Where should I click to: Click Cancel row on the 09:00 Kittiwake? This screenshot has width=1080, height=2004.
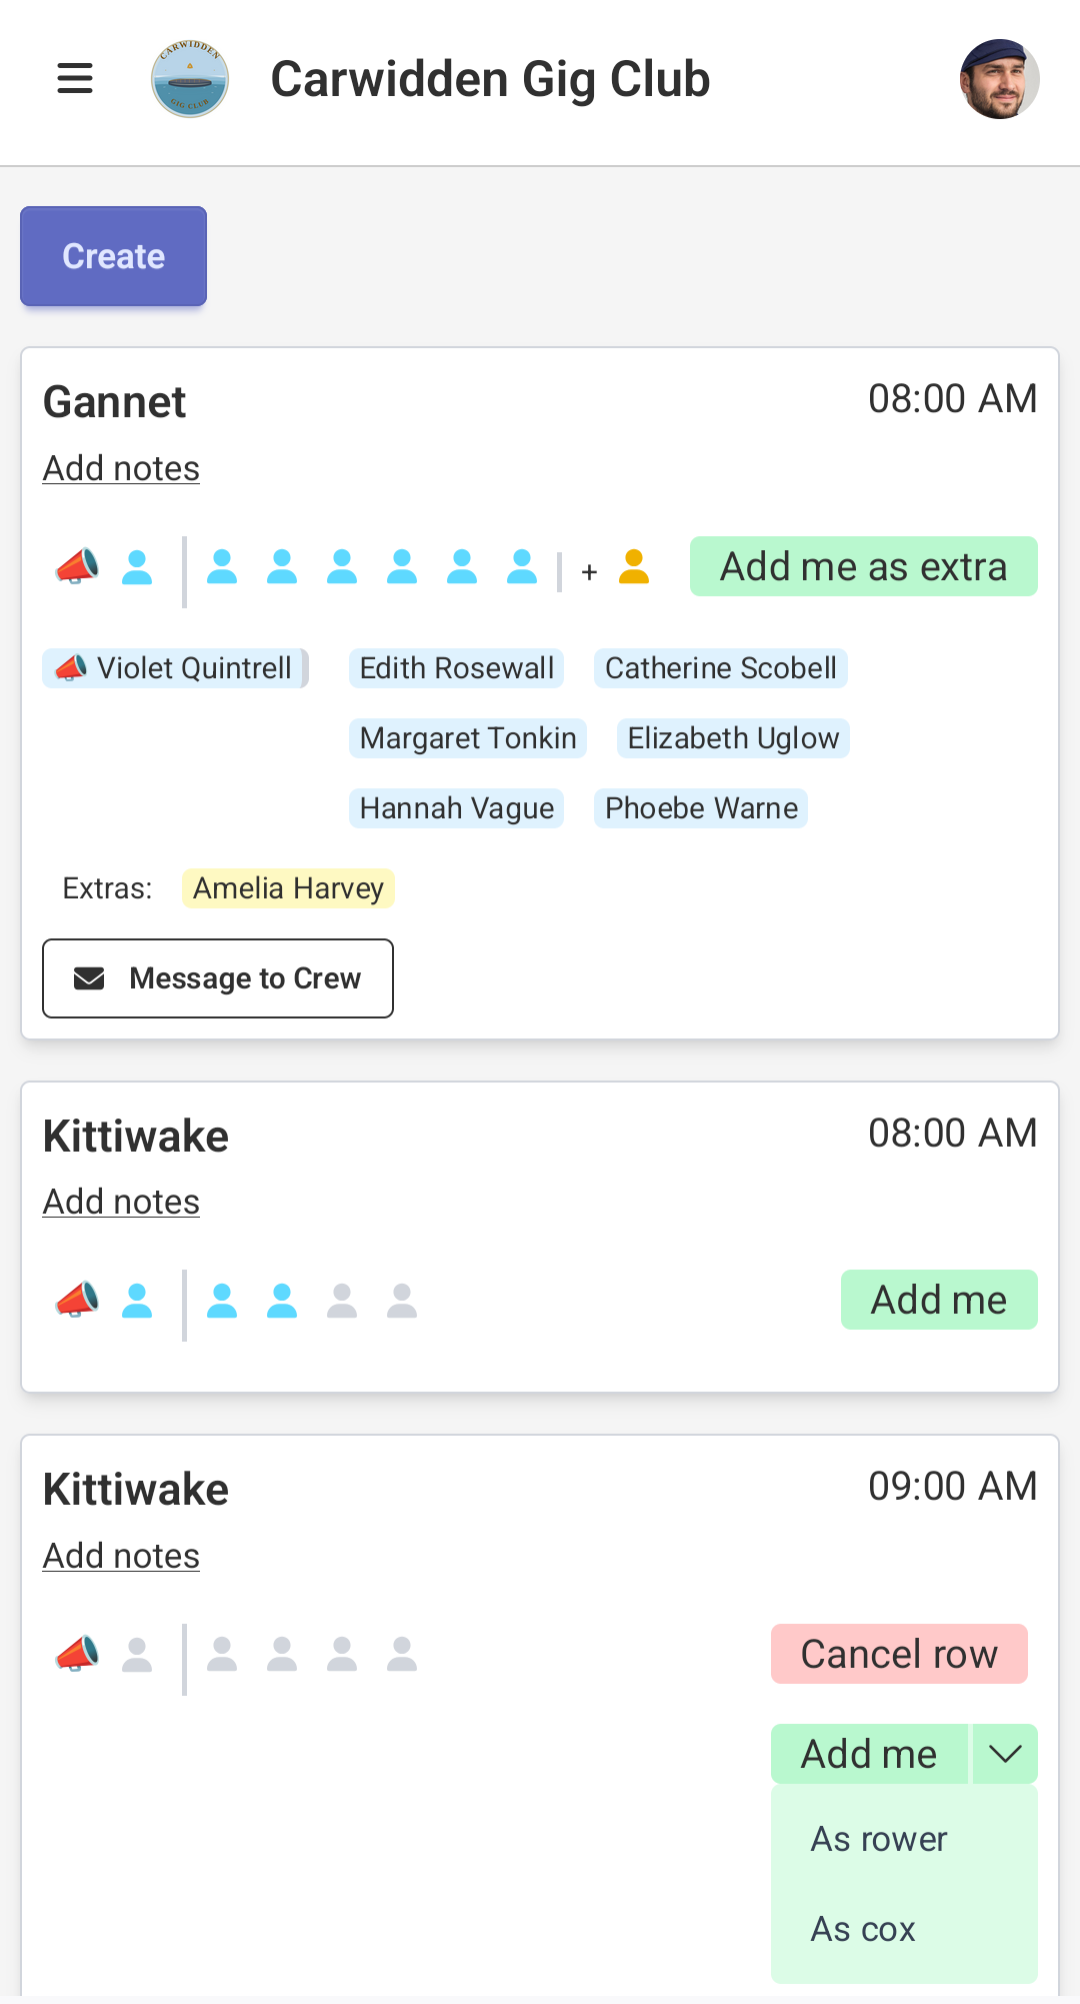898,1653
